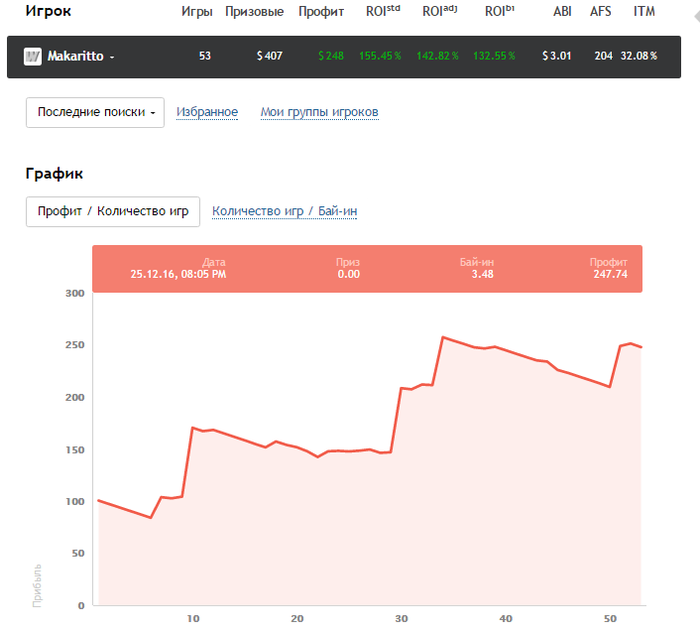Open the Избранное link
Image resolution: width=700 pixels, height=632 pixels.
pyautogui.click(x=207, y=112)
